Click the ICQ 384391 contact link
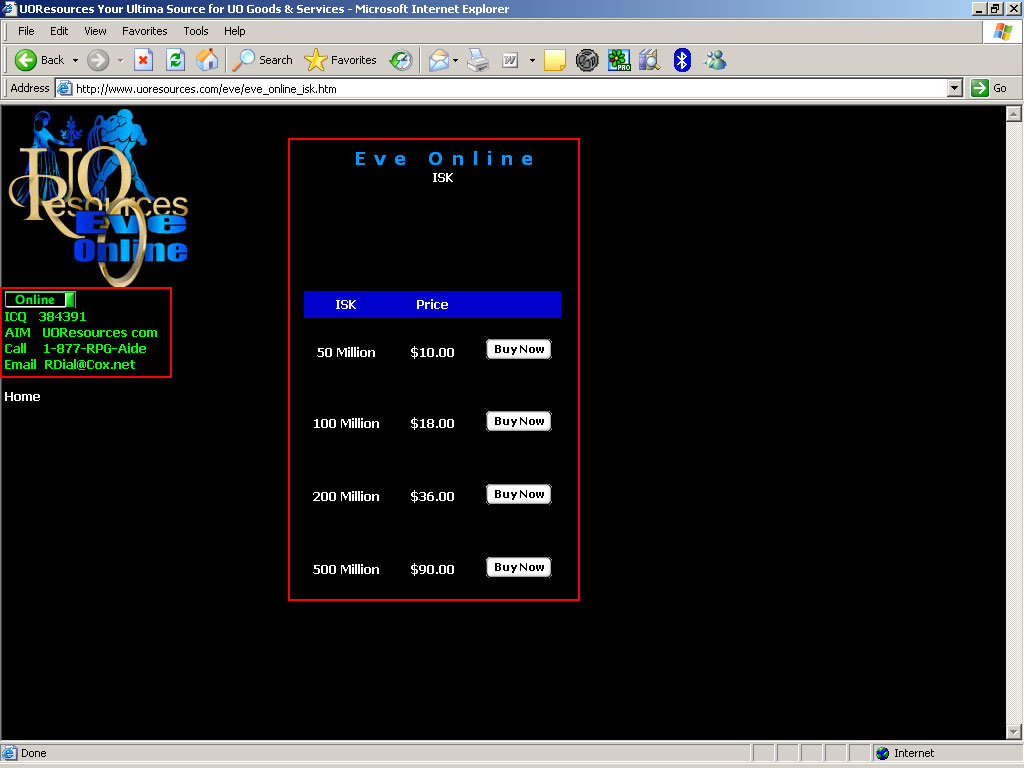 pos(45,316)
